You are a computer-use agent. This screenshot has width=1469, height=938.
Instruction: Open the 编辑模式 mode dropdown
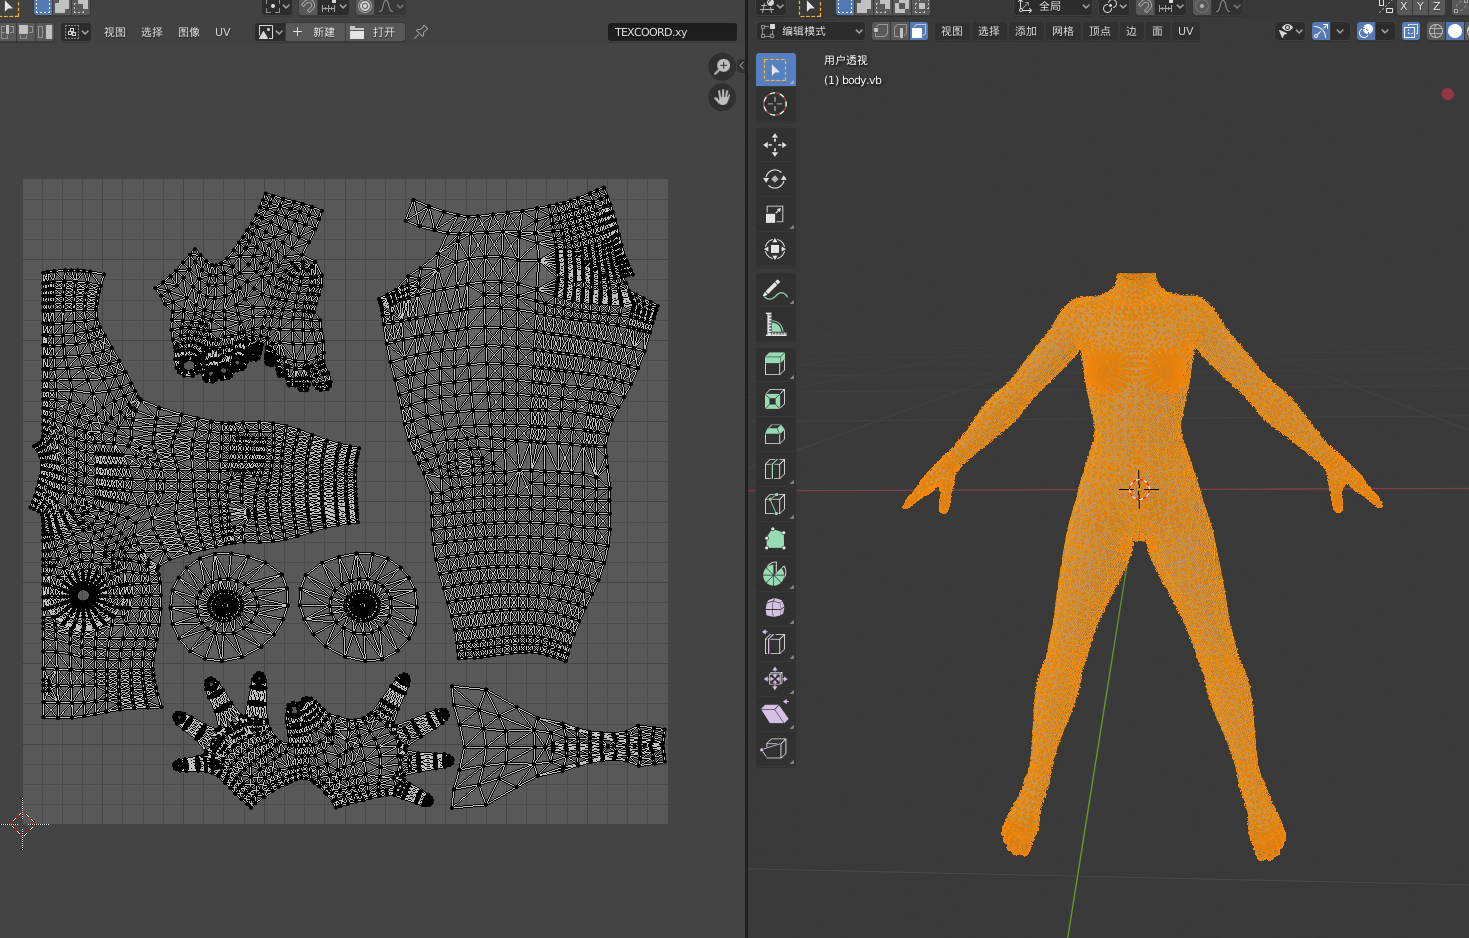tap(811, 31)
